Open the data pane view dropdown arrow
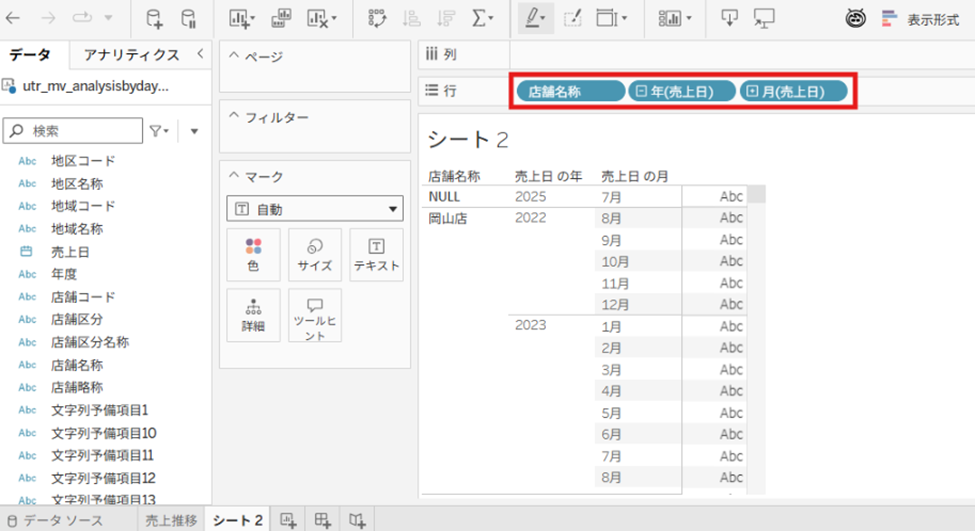The image size is (975, 531). tap(194, 131)
